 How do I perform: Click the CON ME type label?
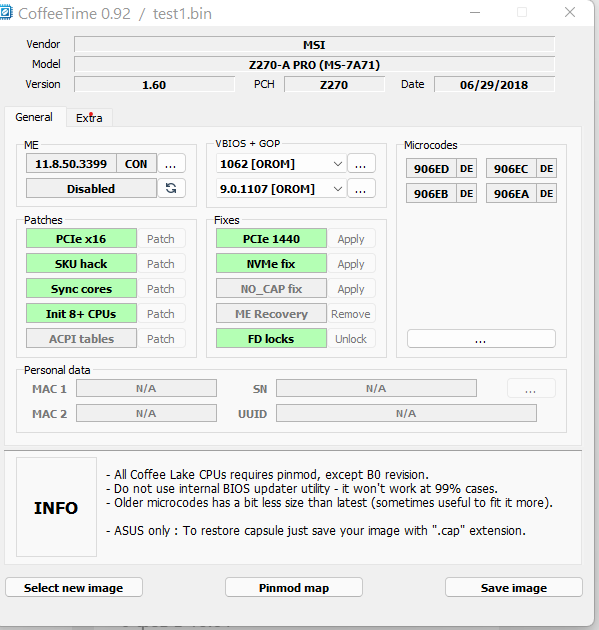point(136,164)
